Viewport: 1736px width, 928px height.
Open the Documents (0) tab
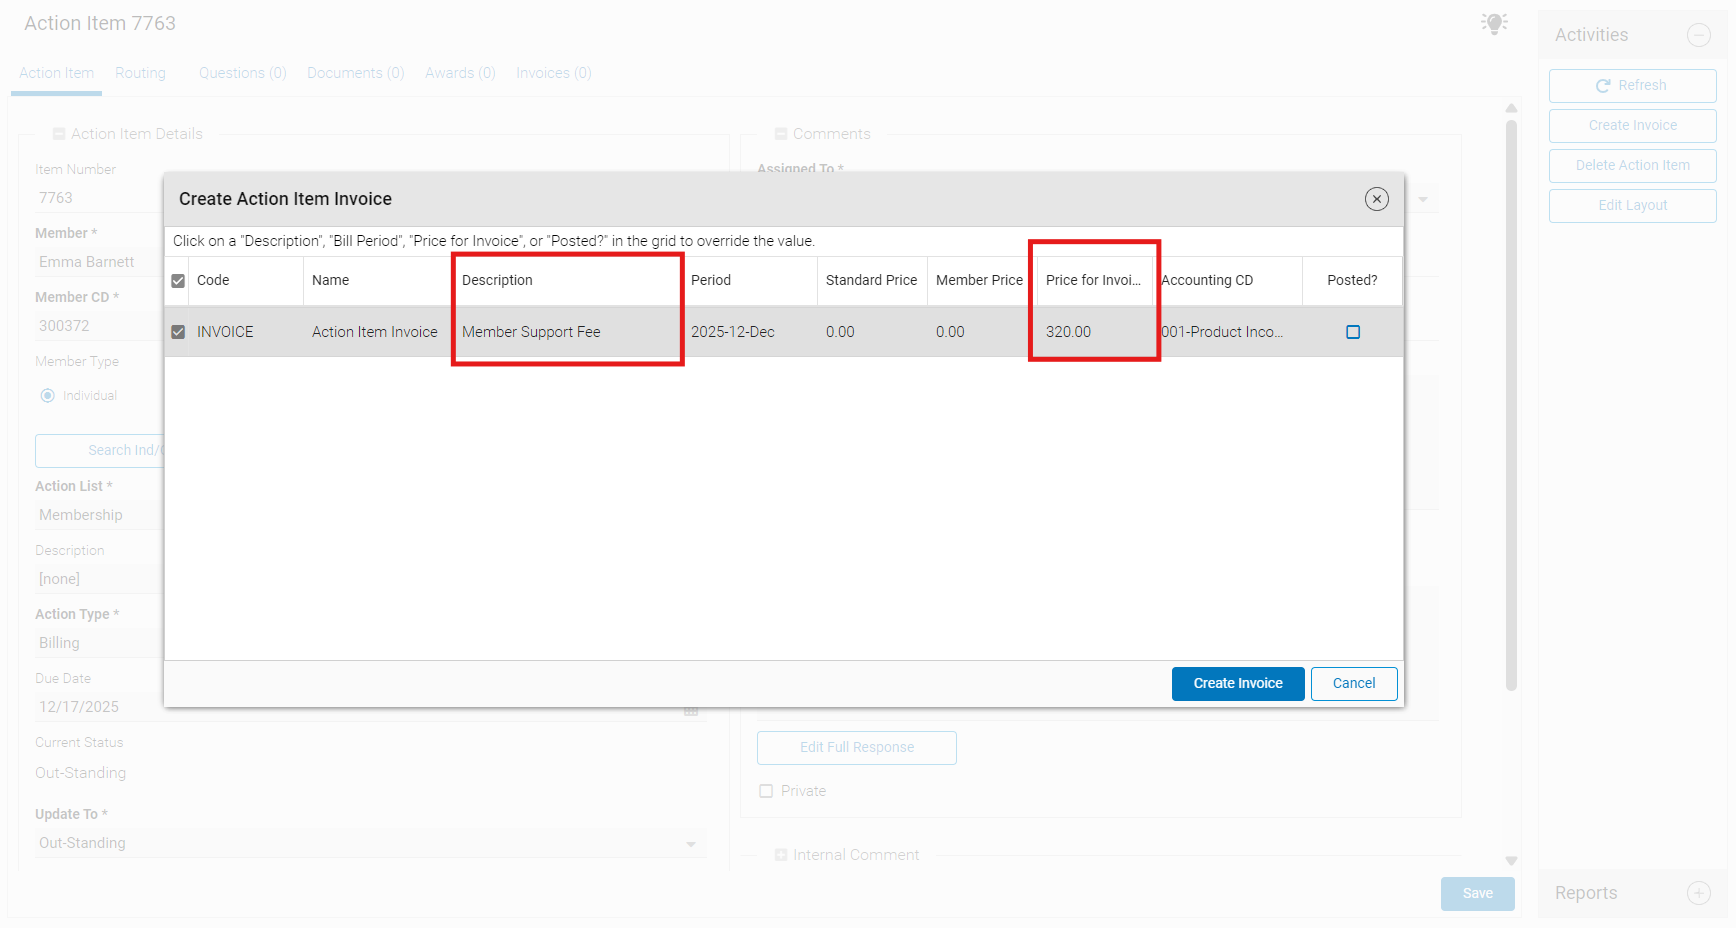coord(356,73)
